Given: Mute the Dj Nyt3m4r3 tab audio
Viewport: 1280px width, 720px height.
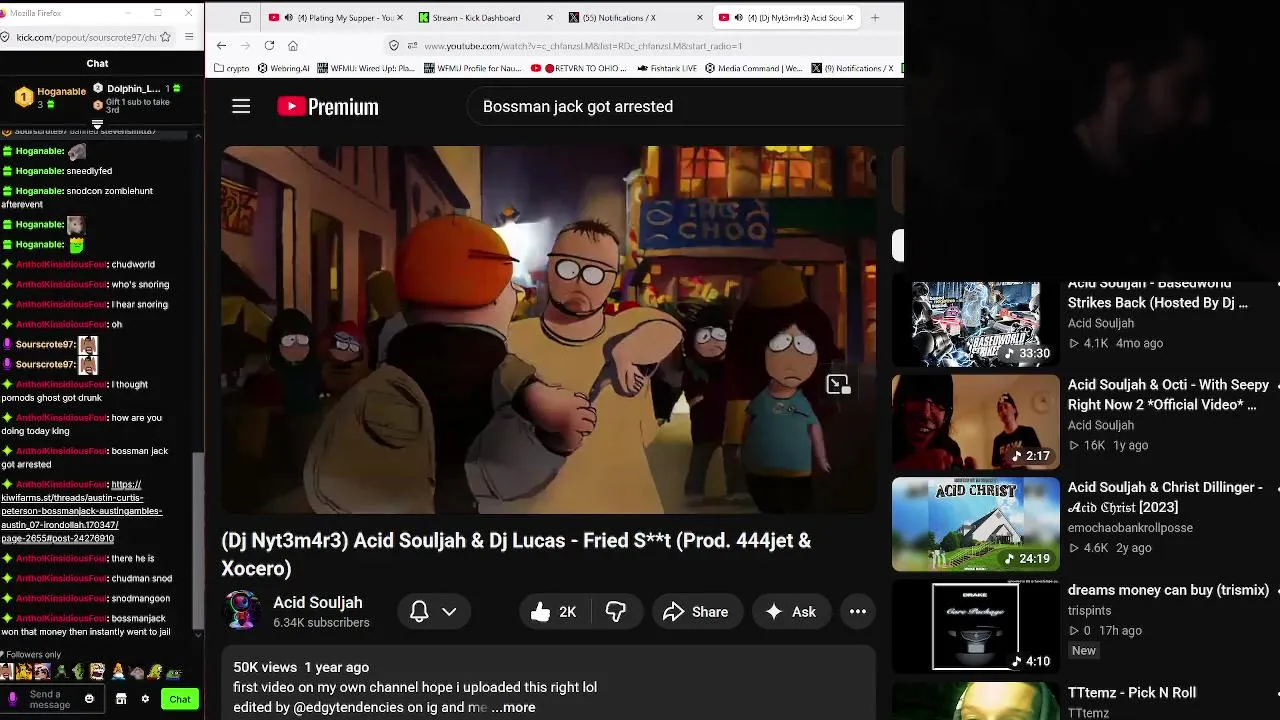Looking at the screenshot, I should pyautogui.click(x=737, y=17).
